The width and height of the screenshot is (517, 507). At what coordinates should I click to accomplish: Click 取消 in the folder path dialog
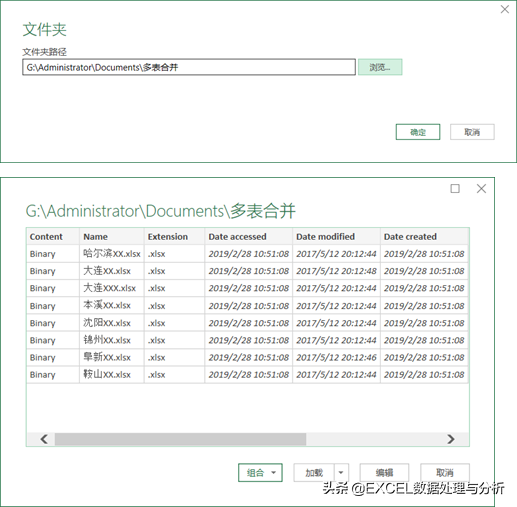point(472,132)
